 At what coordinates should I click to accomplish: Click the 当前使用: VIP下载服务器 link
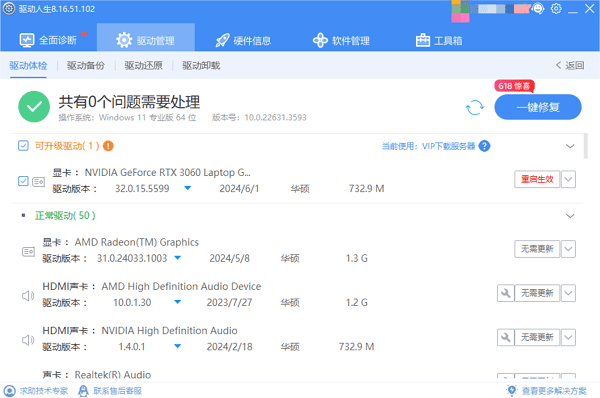pos(429,146)
